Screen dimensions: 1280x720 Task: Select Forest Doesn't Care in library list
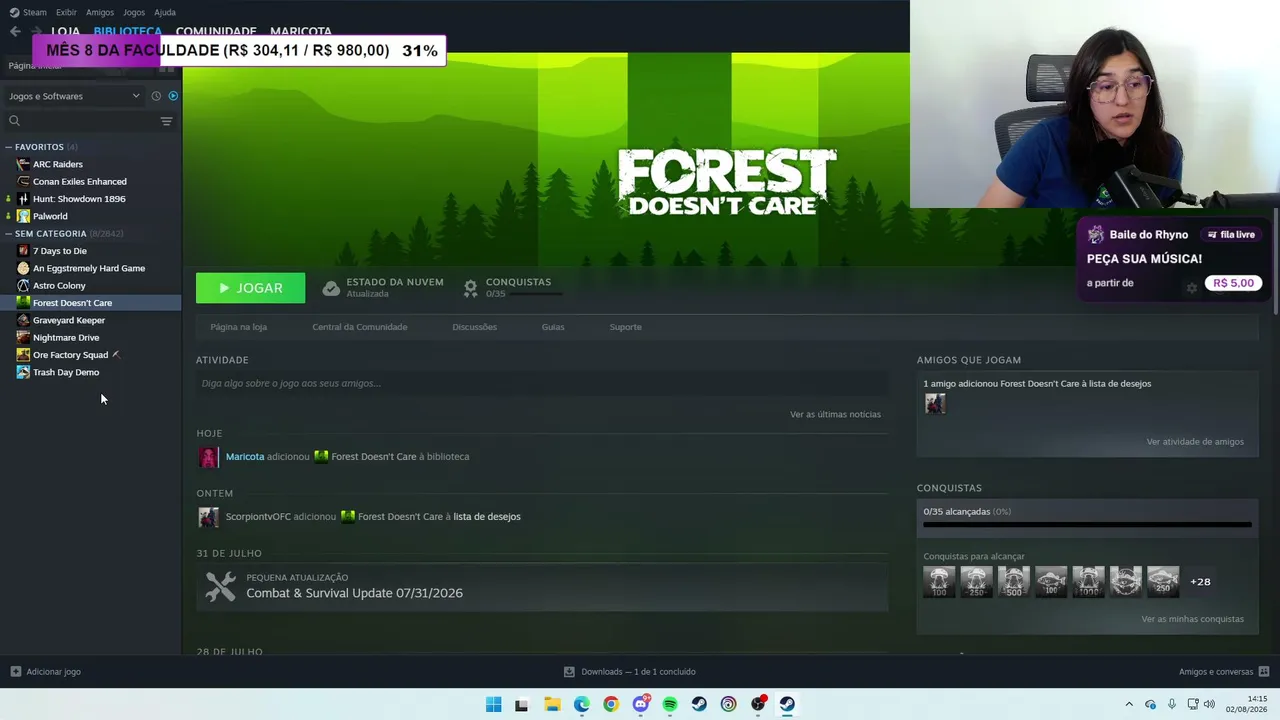[x=90, y=303]
